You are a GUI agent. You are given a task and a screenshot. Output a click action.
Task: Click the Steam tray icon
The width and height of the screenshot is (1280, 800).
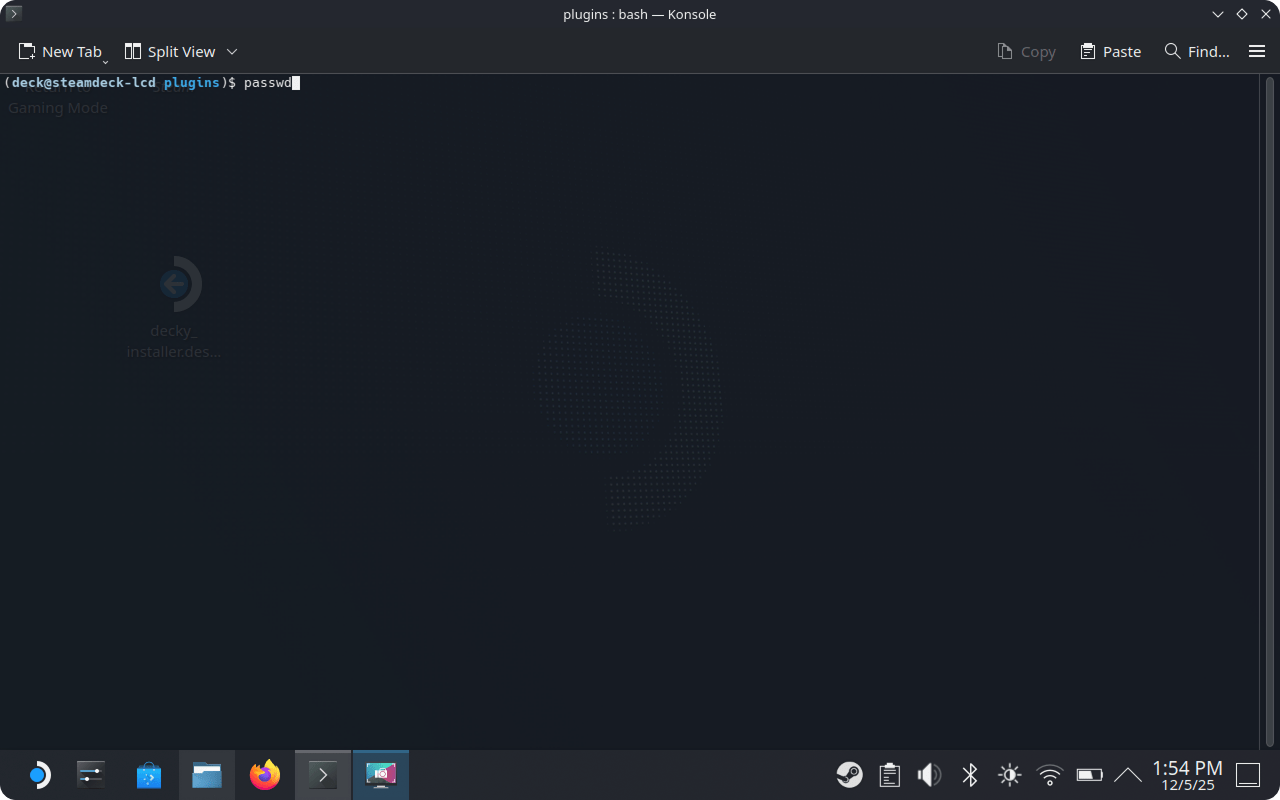pos(849,775)
